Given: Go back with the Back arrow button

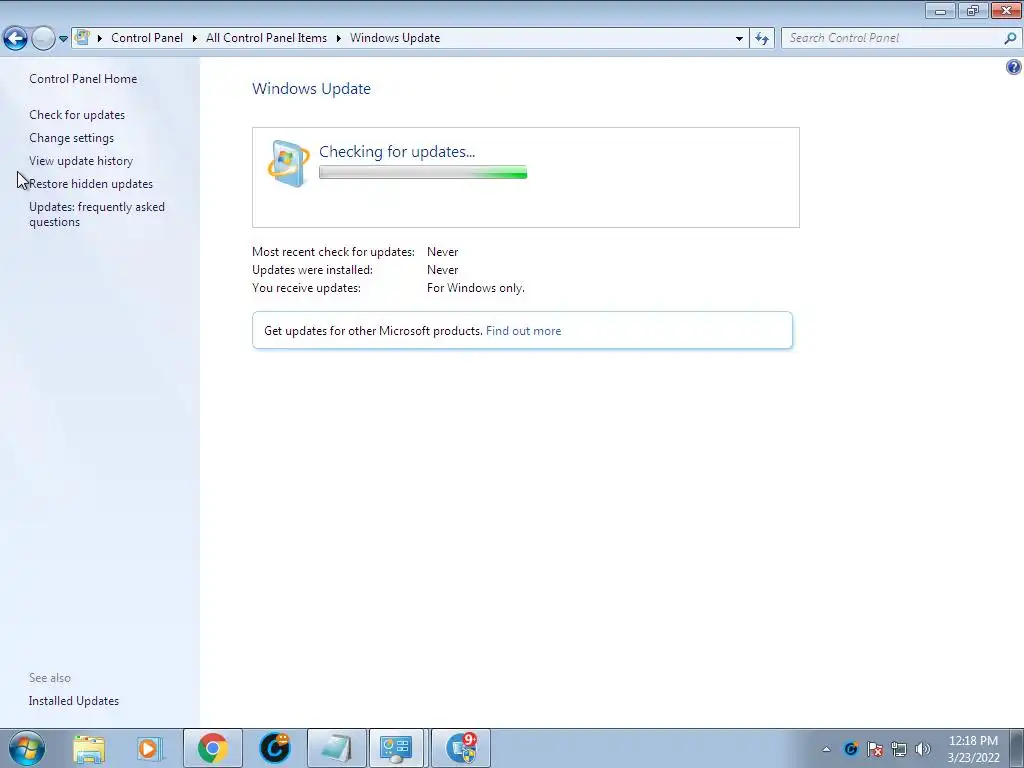Looking at the screenshot, I should coord(16,39).
